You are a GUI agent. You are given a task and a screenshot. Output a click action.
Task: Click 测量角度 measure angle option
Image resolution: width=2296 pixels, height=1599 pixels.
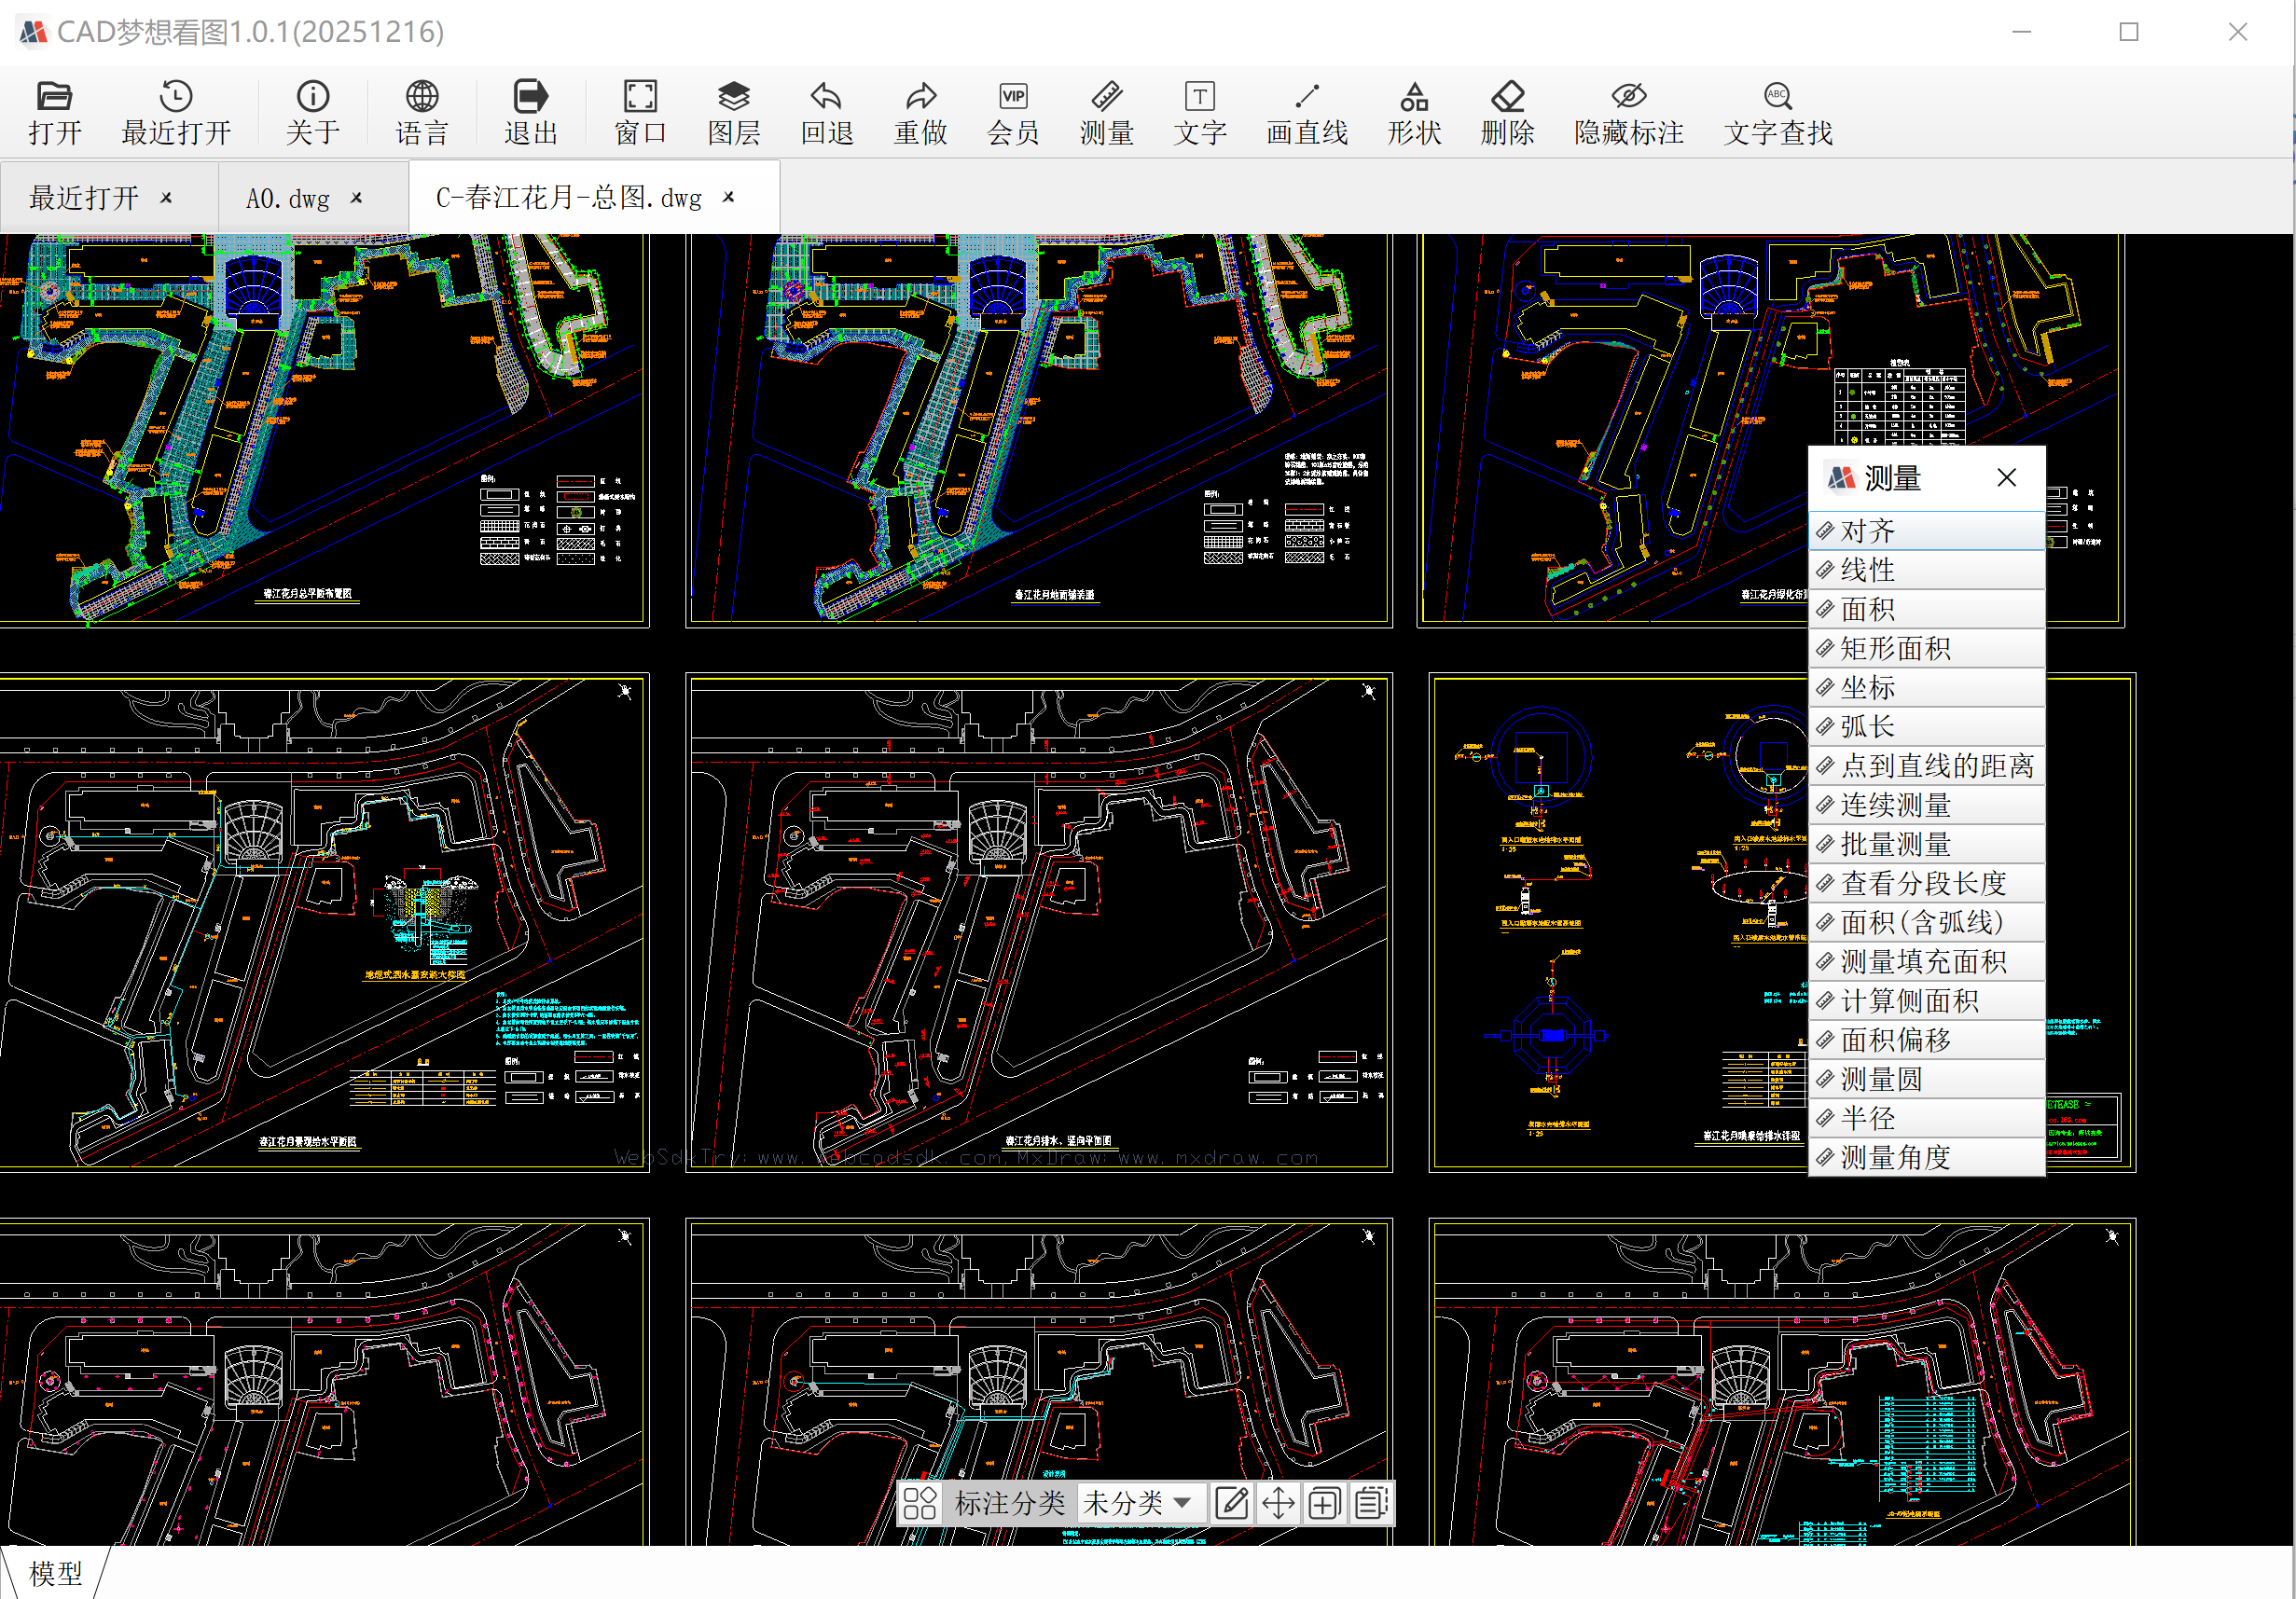pyautogui.click(x=1896, y=1157)
